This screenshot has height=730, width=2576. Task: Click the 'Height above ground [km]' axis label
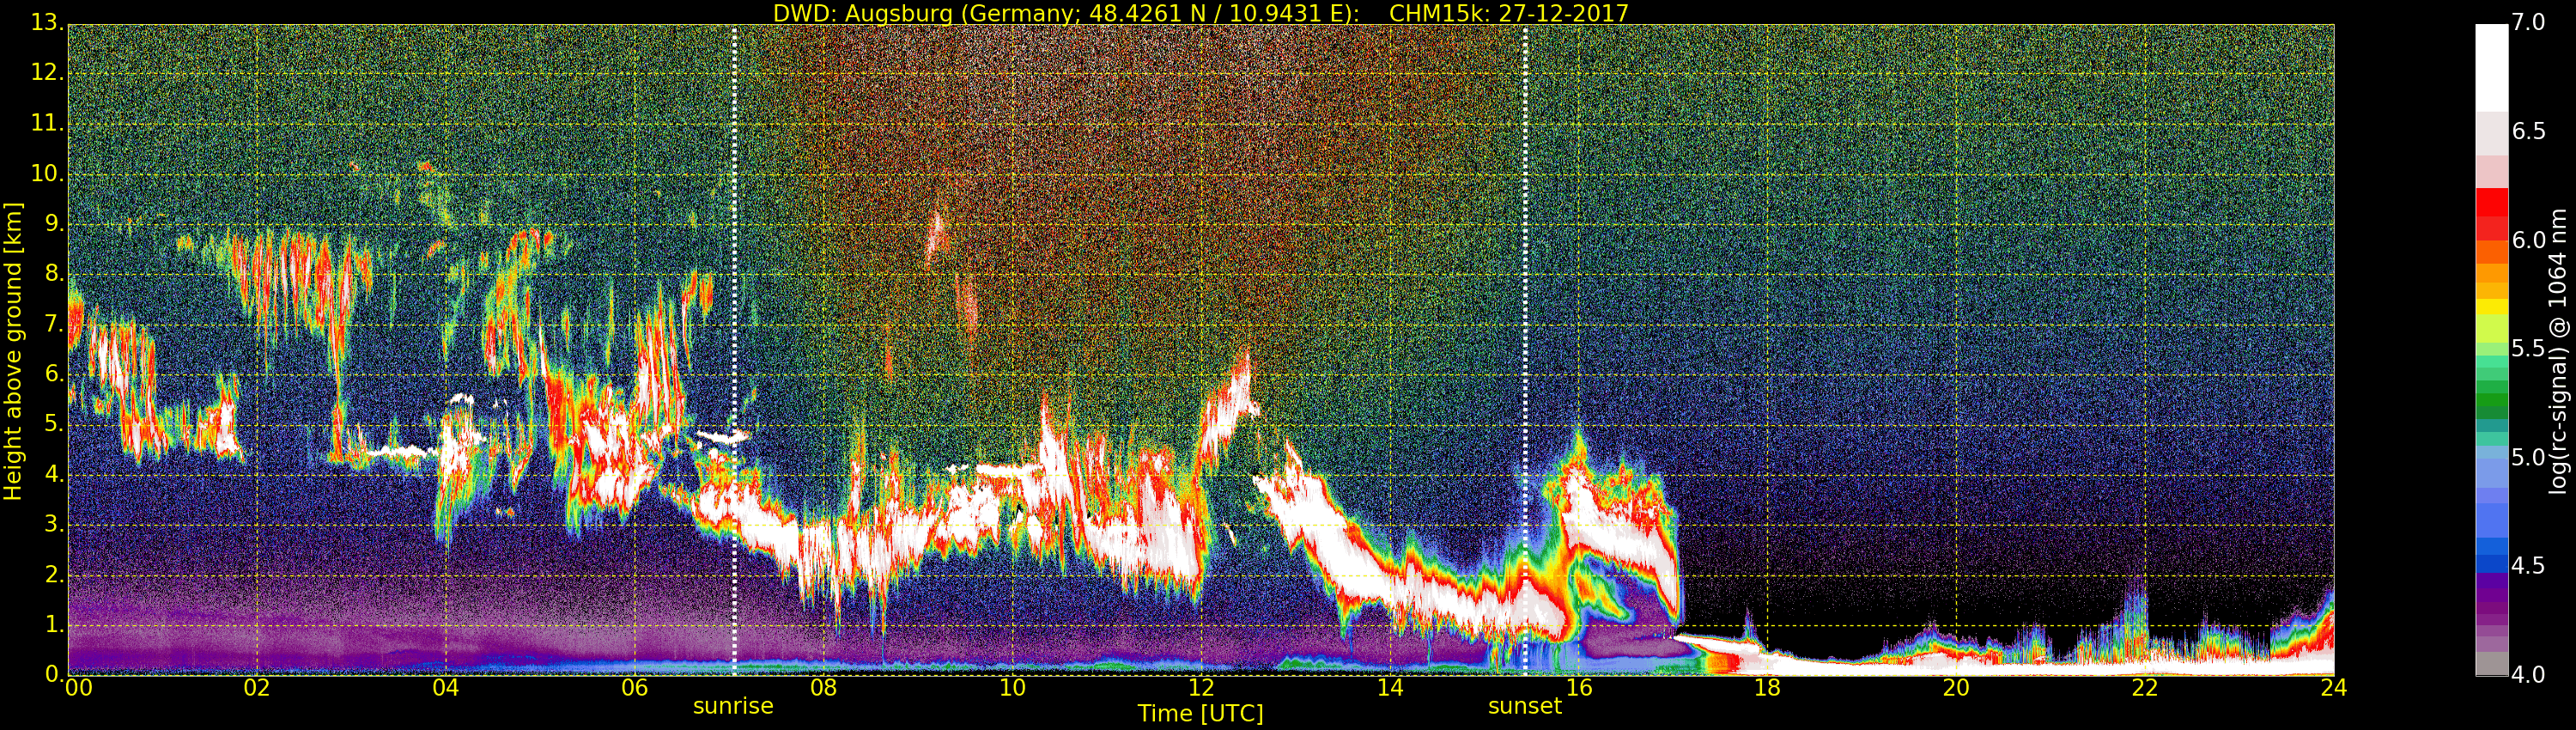(x=13, y=351)
